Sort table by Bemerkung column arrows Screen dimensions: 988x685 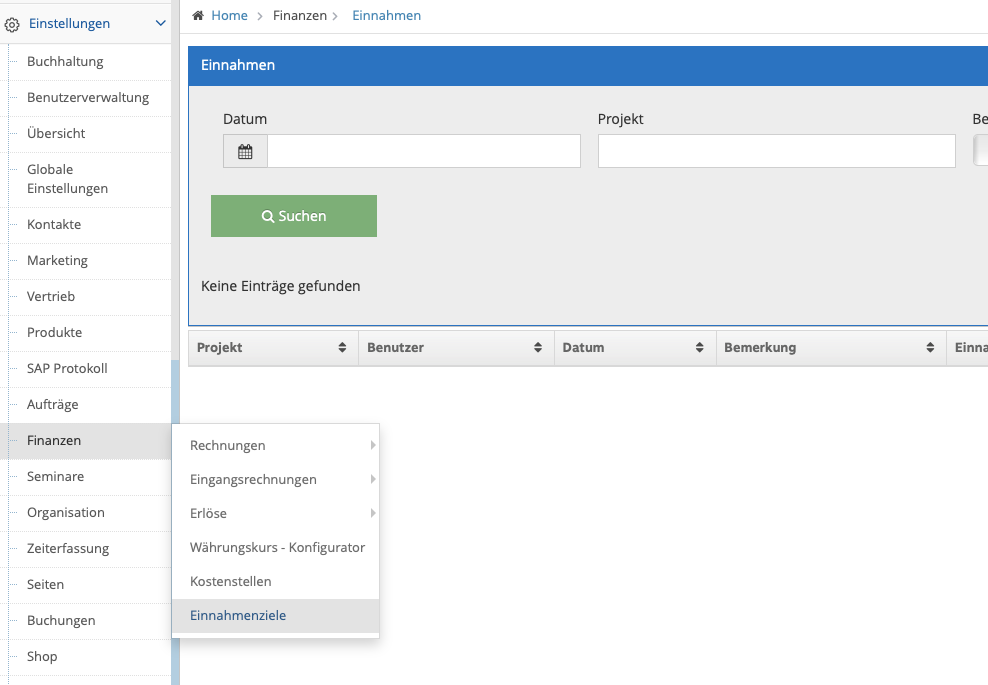[x=930, y=347]
